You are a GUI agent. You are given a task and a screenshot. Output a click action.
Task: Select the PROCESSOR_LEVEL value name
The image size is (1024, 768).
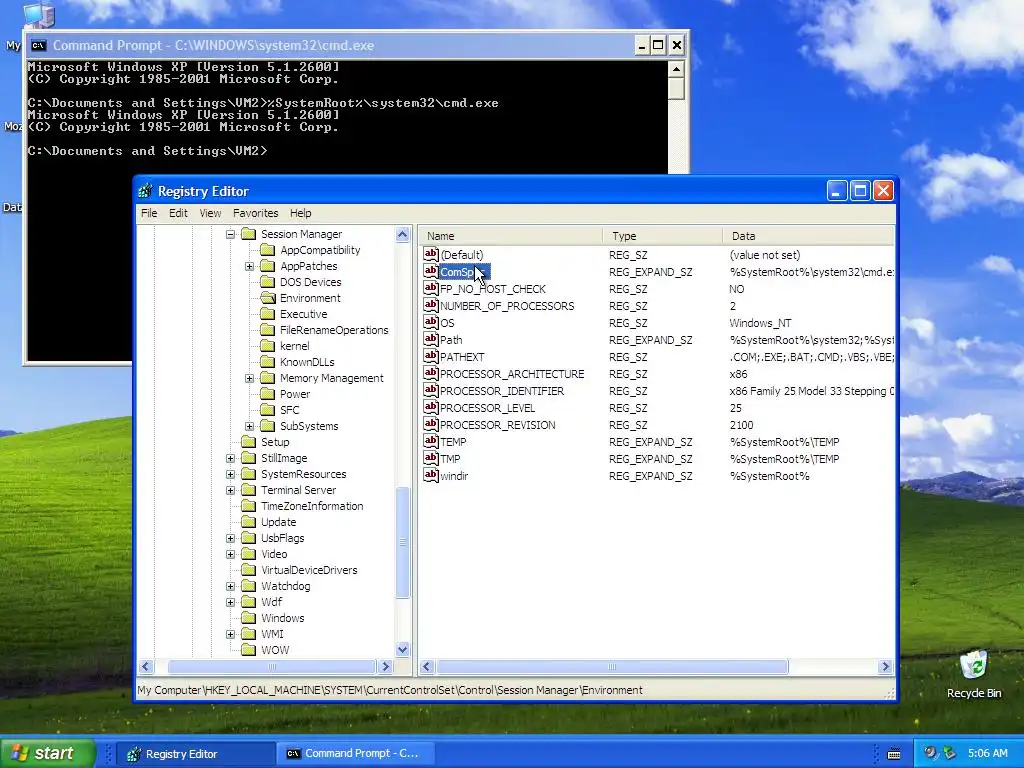coord(487,408)
